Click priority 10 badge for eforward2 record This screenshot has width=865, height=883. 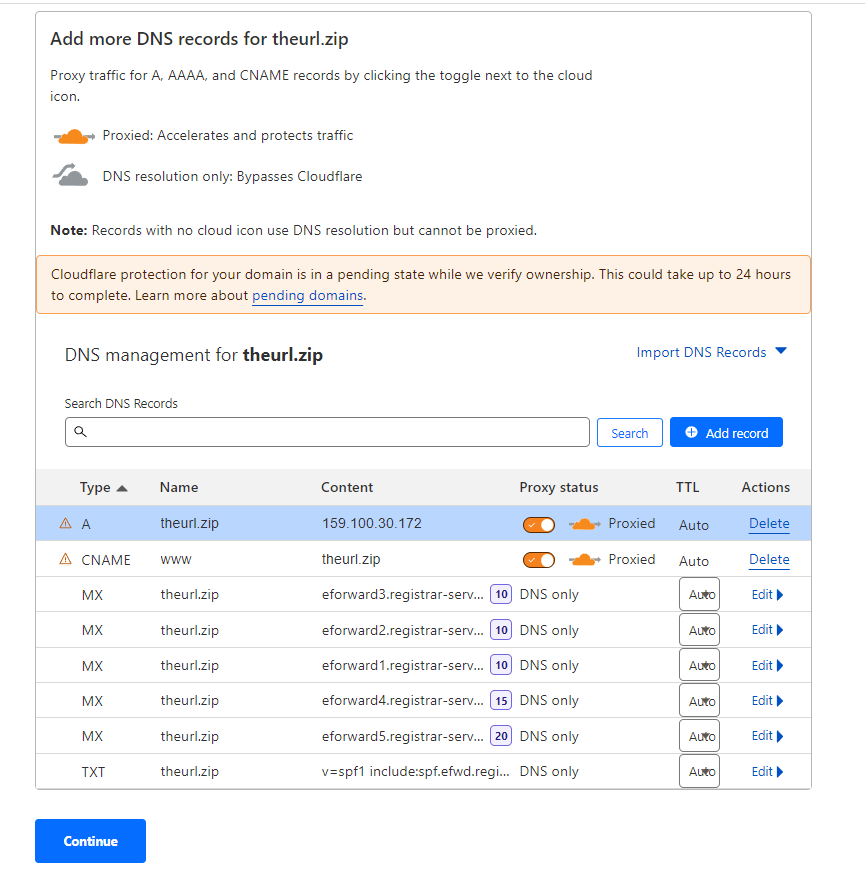pyautogui.click(x=501, y=630)
